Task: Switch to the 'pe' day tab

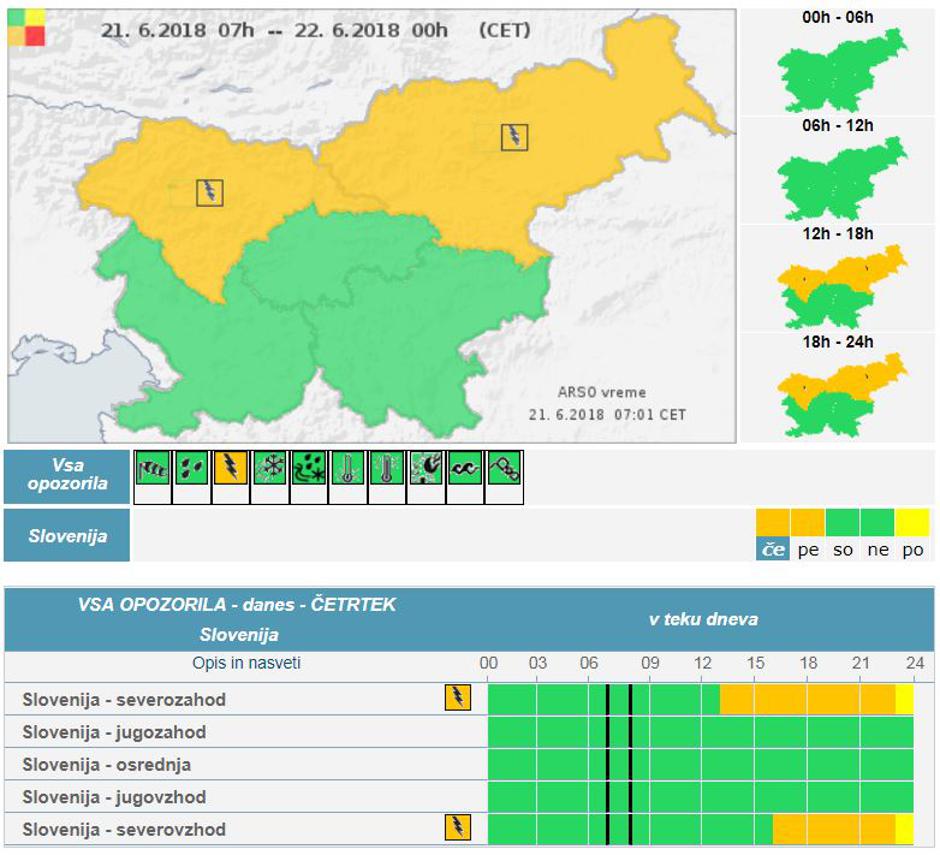Action: coord(807,549)
